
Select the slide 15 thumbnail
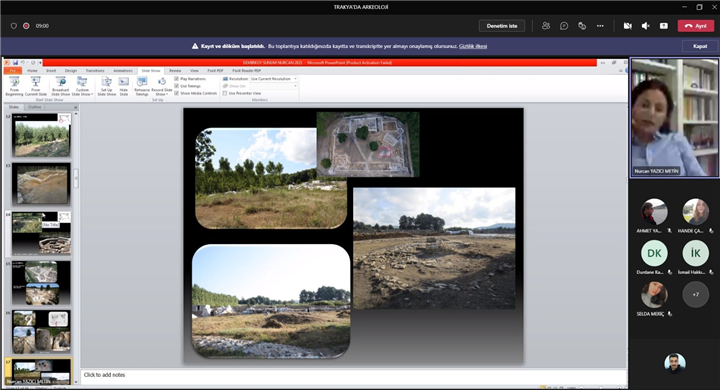pyautogui.click(x=41, y=283)
